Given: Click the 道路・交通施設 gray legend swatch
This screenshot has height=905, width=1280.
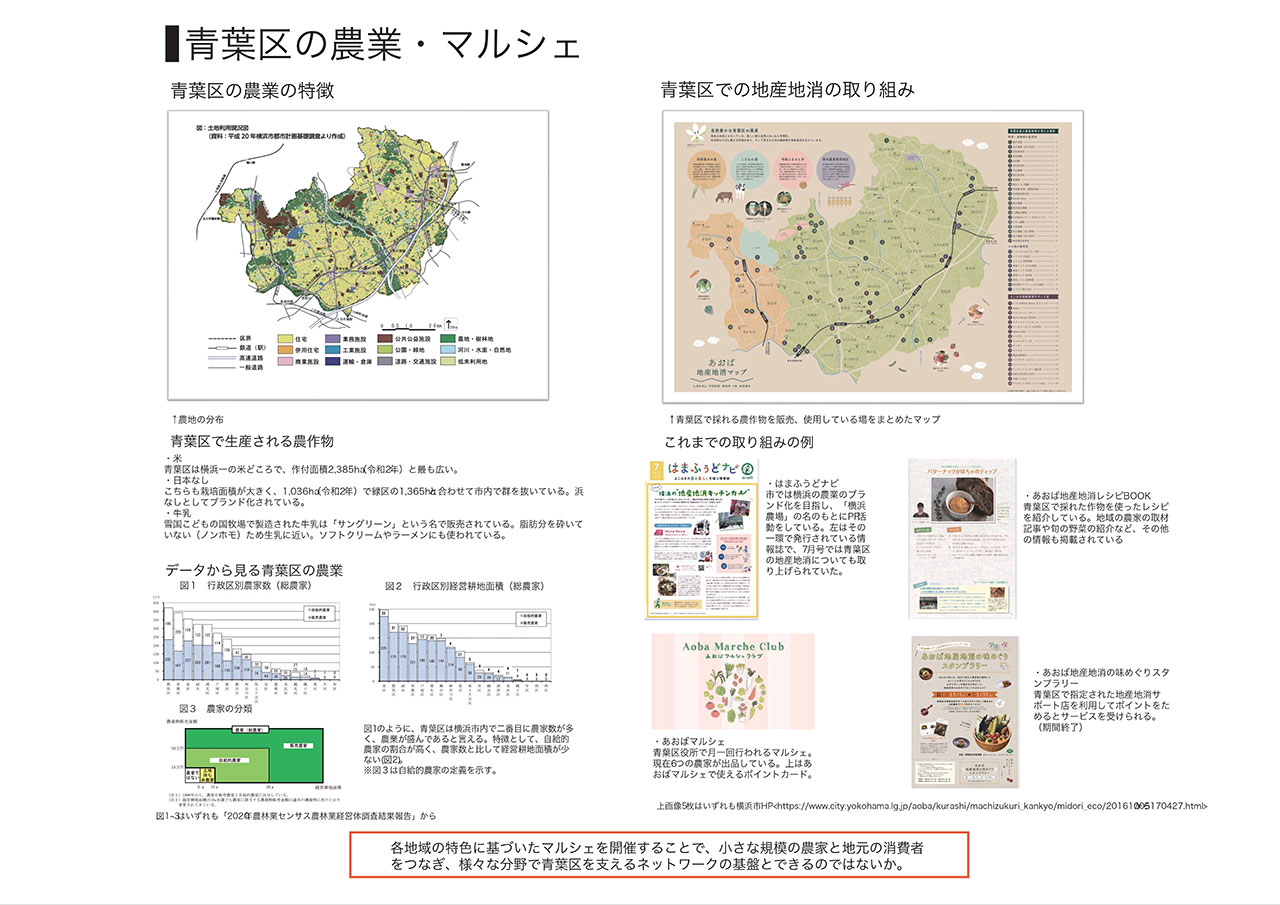Looking at the screenshot, I should click(x=385, y=361).
